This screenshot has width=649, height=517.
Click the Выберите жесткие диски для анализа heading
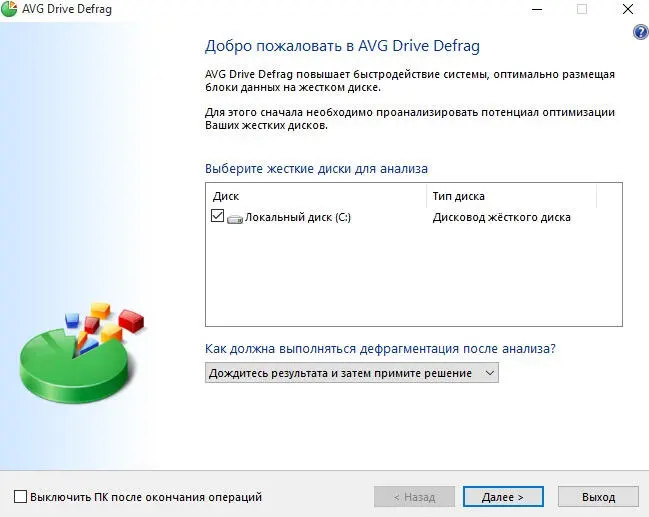coord(316,169)
